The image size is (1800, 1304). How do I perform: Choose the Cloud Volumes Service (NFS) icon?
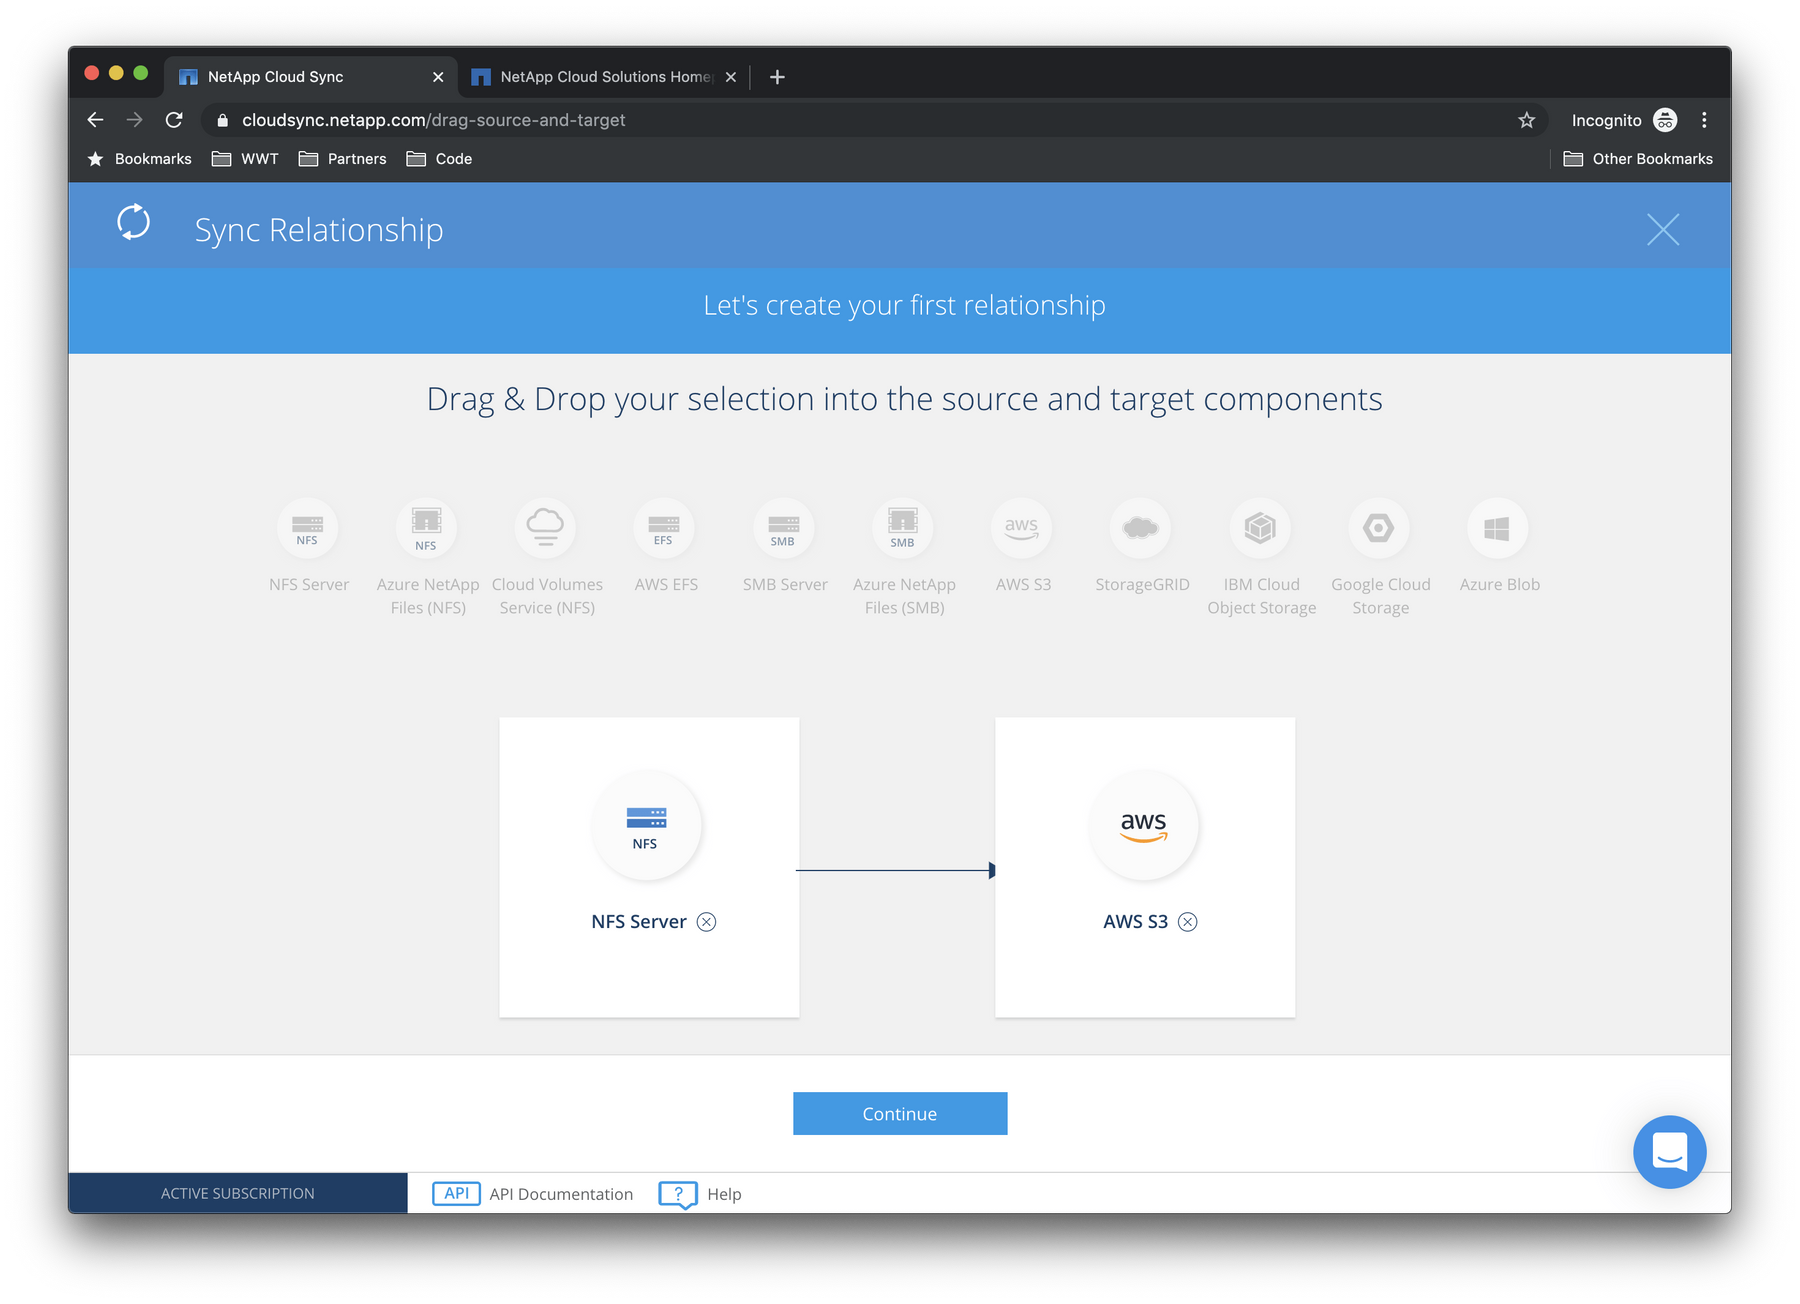point(546,527)
